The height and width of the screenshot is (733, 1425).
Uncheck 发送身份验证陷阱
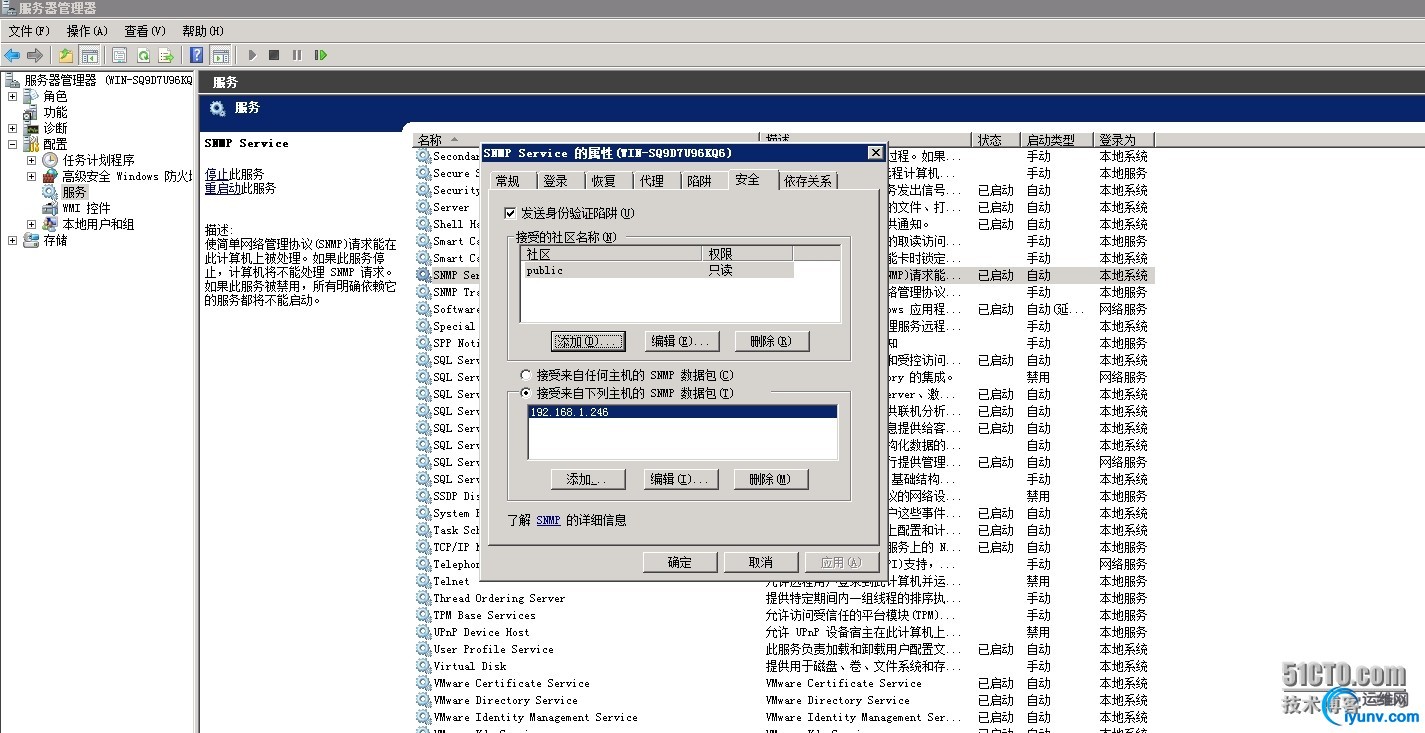coord(510,214)
